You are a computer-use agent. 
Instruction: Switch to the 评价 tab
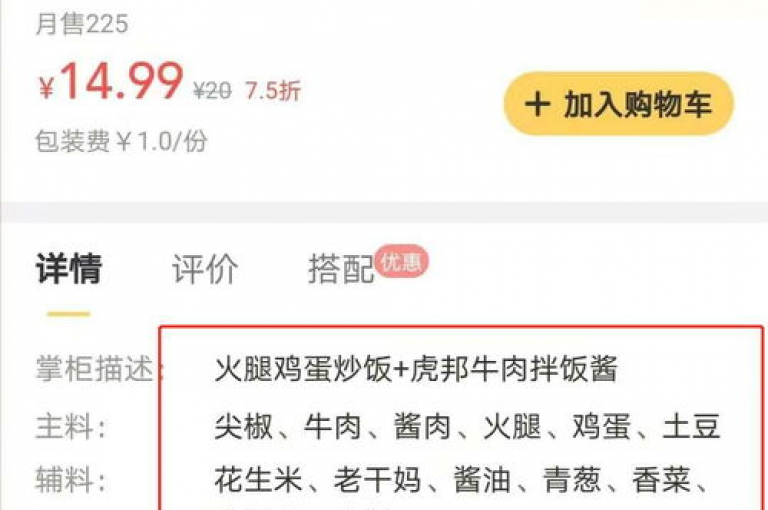[x=205, y=268]
